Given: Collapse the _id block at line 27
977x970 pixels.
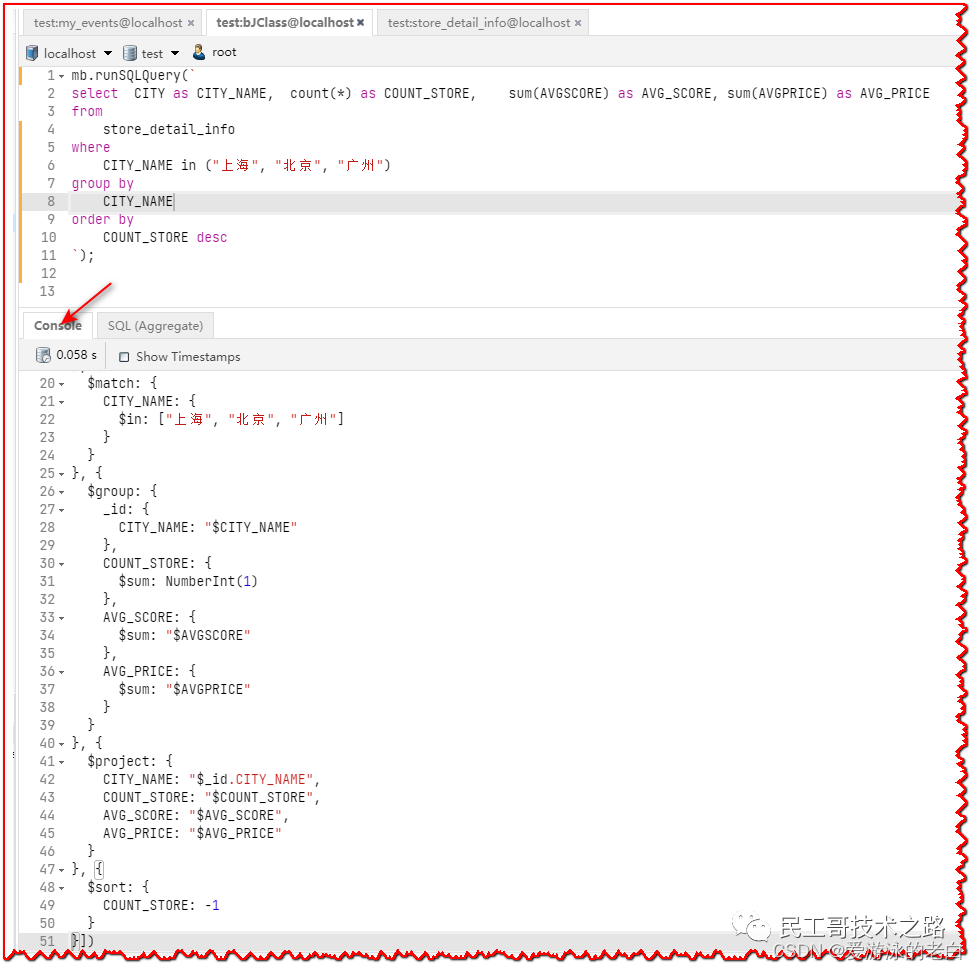Looking at the screenshot, I should pyautogui.click(x=61, y=511).
